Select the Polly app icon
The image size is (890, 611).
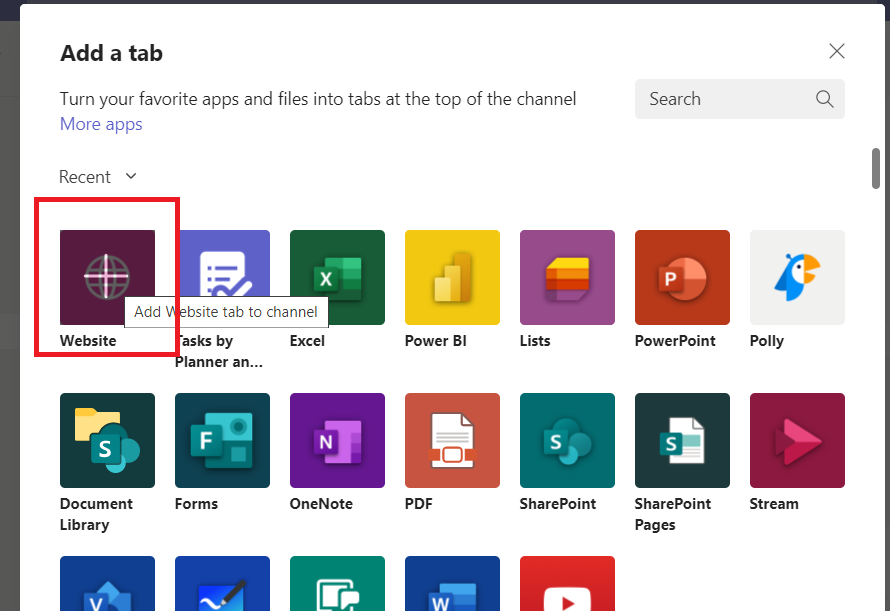click(x=797, y=277)
